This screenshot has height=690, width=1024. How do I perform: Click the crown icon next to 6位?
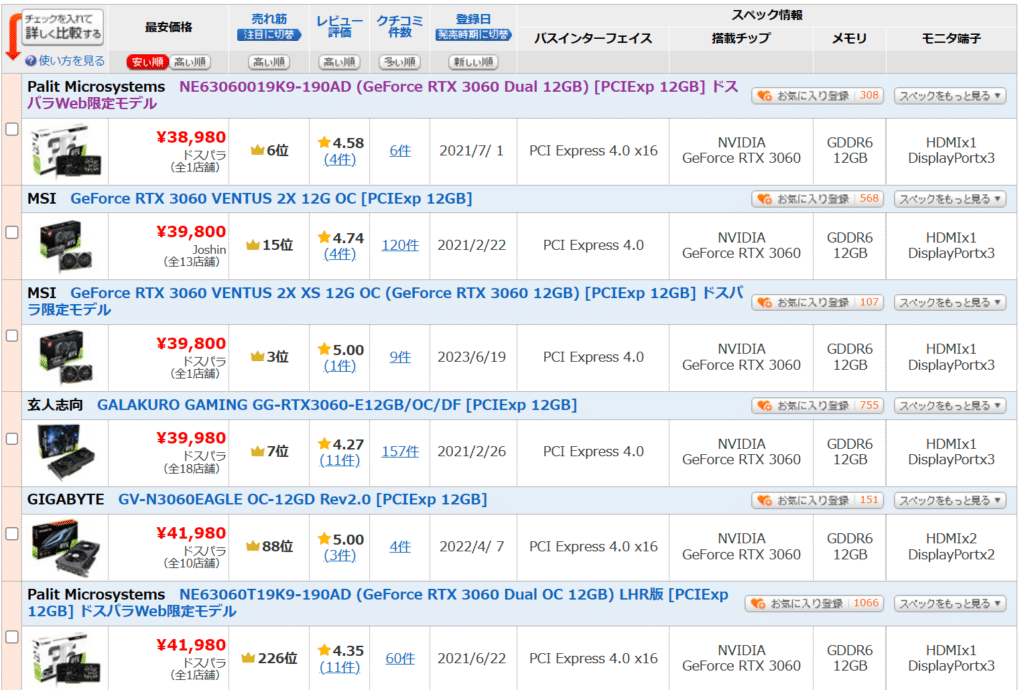point(257,151)
